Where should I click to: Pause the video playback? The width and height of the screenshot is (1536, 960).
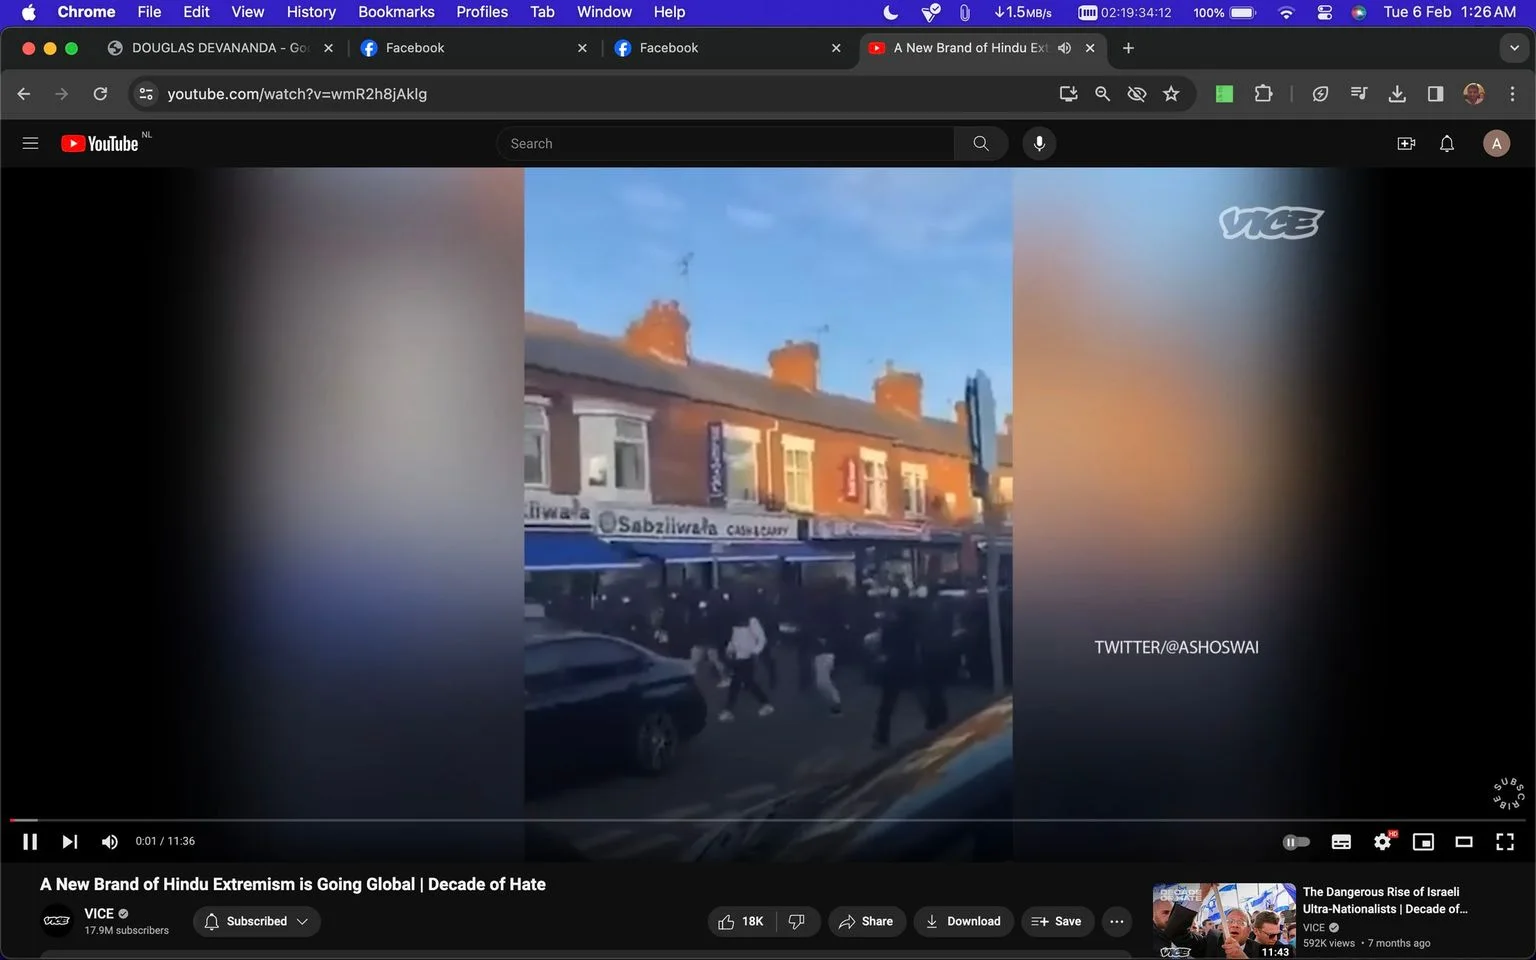(30, 842)
